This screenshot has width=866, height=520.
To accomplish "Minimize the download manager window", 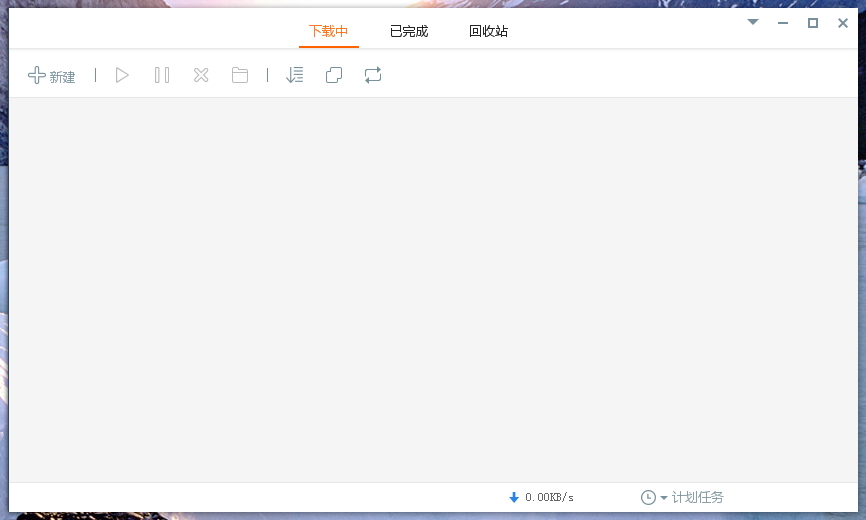I will click(x=783, y=23).
